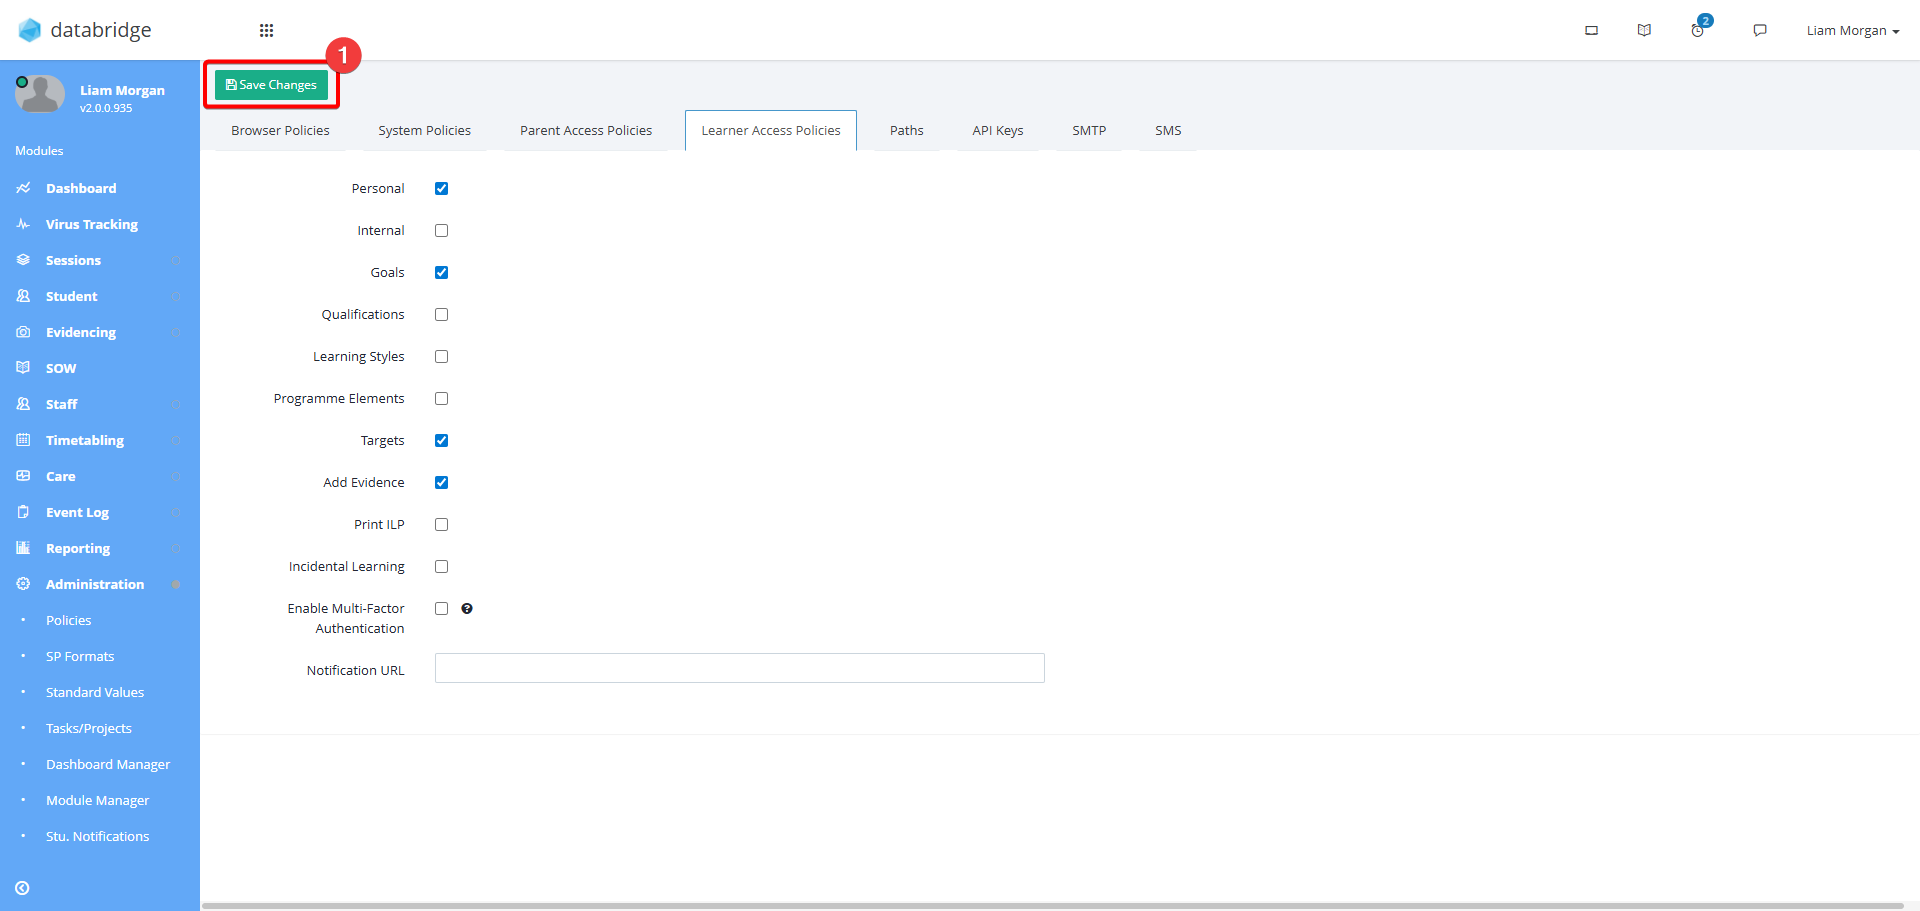Open the SP Formats link
Viewport: 1920px width, 911px height.
80,656
